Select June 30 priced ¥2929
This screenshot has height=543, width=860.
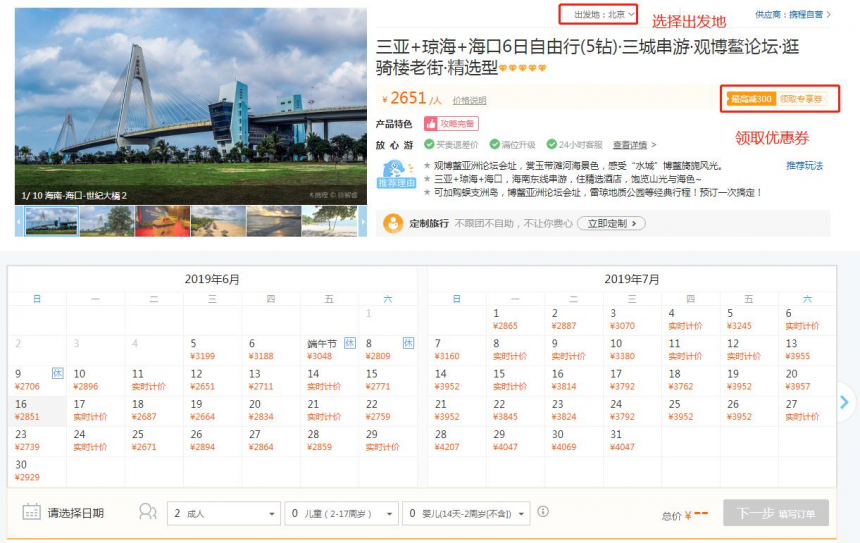[x=37, y=471]
